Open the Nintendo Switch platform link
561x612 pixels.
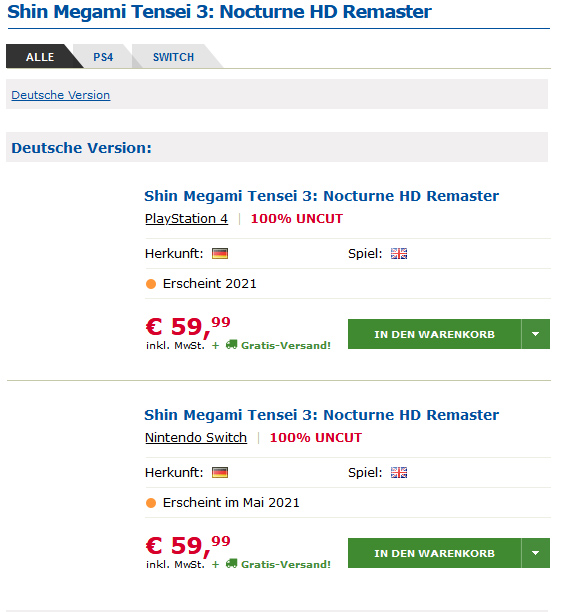pyautogui.click(x=196, y=438)
